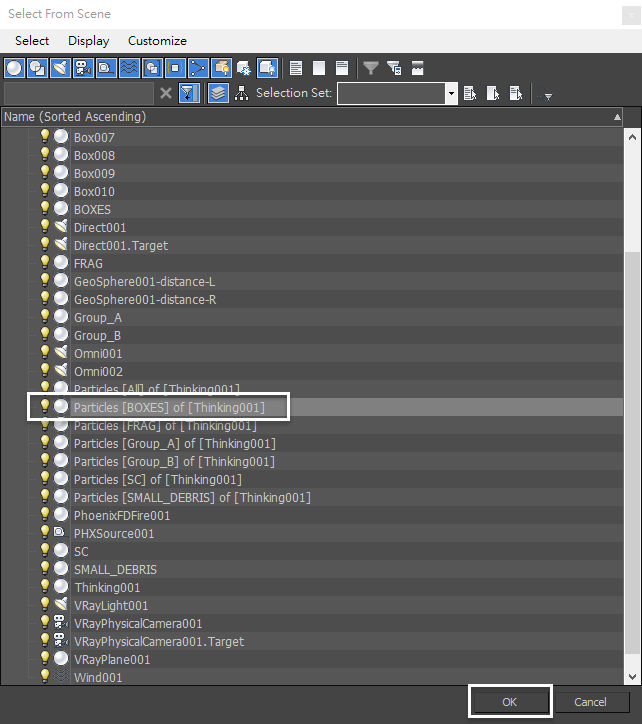
Task: Click the funnel with settings icon
Action: (394, 68)
